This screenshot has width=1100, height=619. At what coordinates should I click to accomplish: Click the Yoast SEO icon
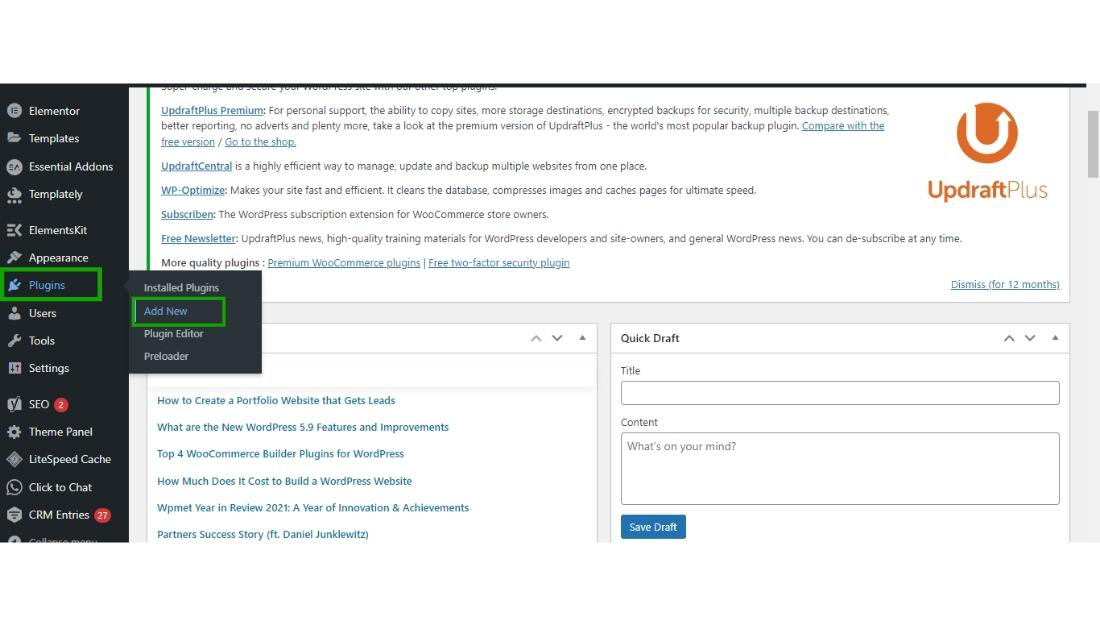click(14, 404)
